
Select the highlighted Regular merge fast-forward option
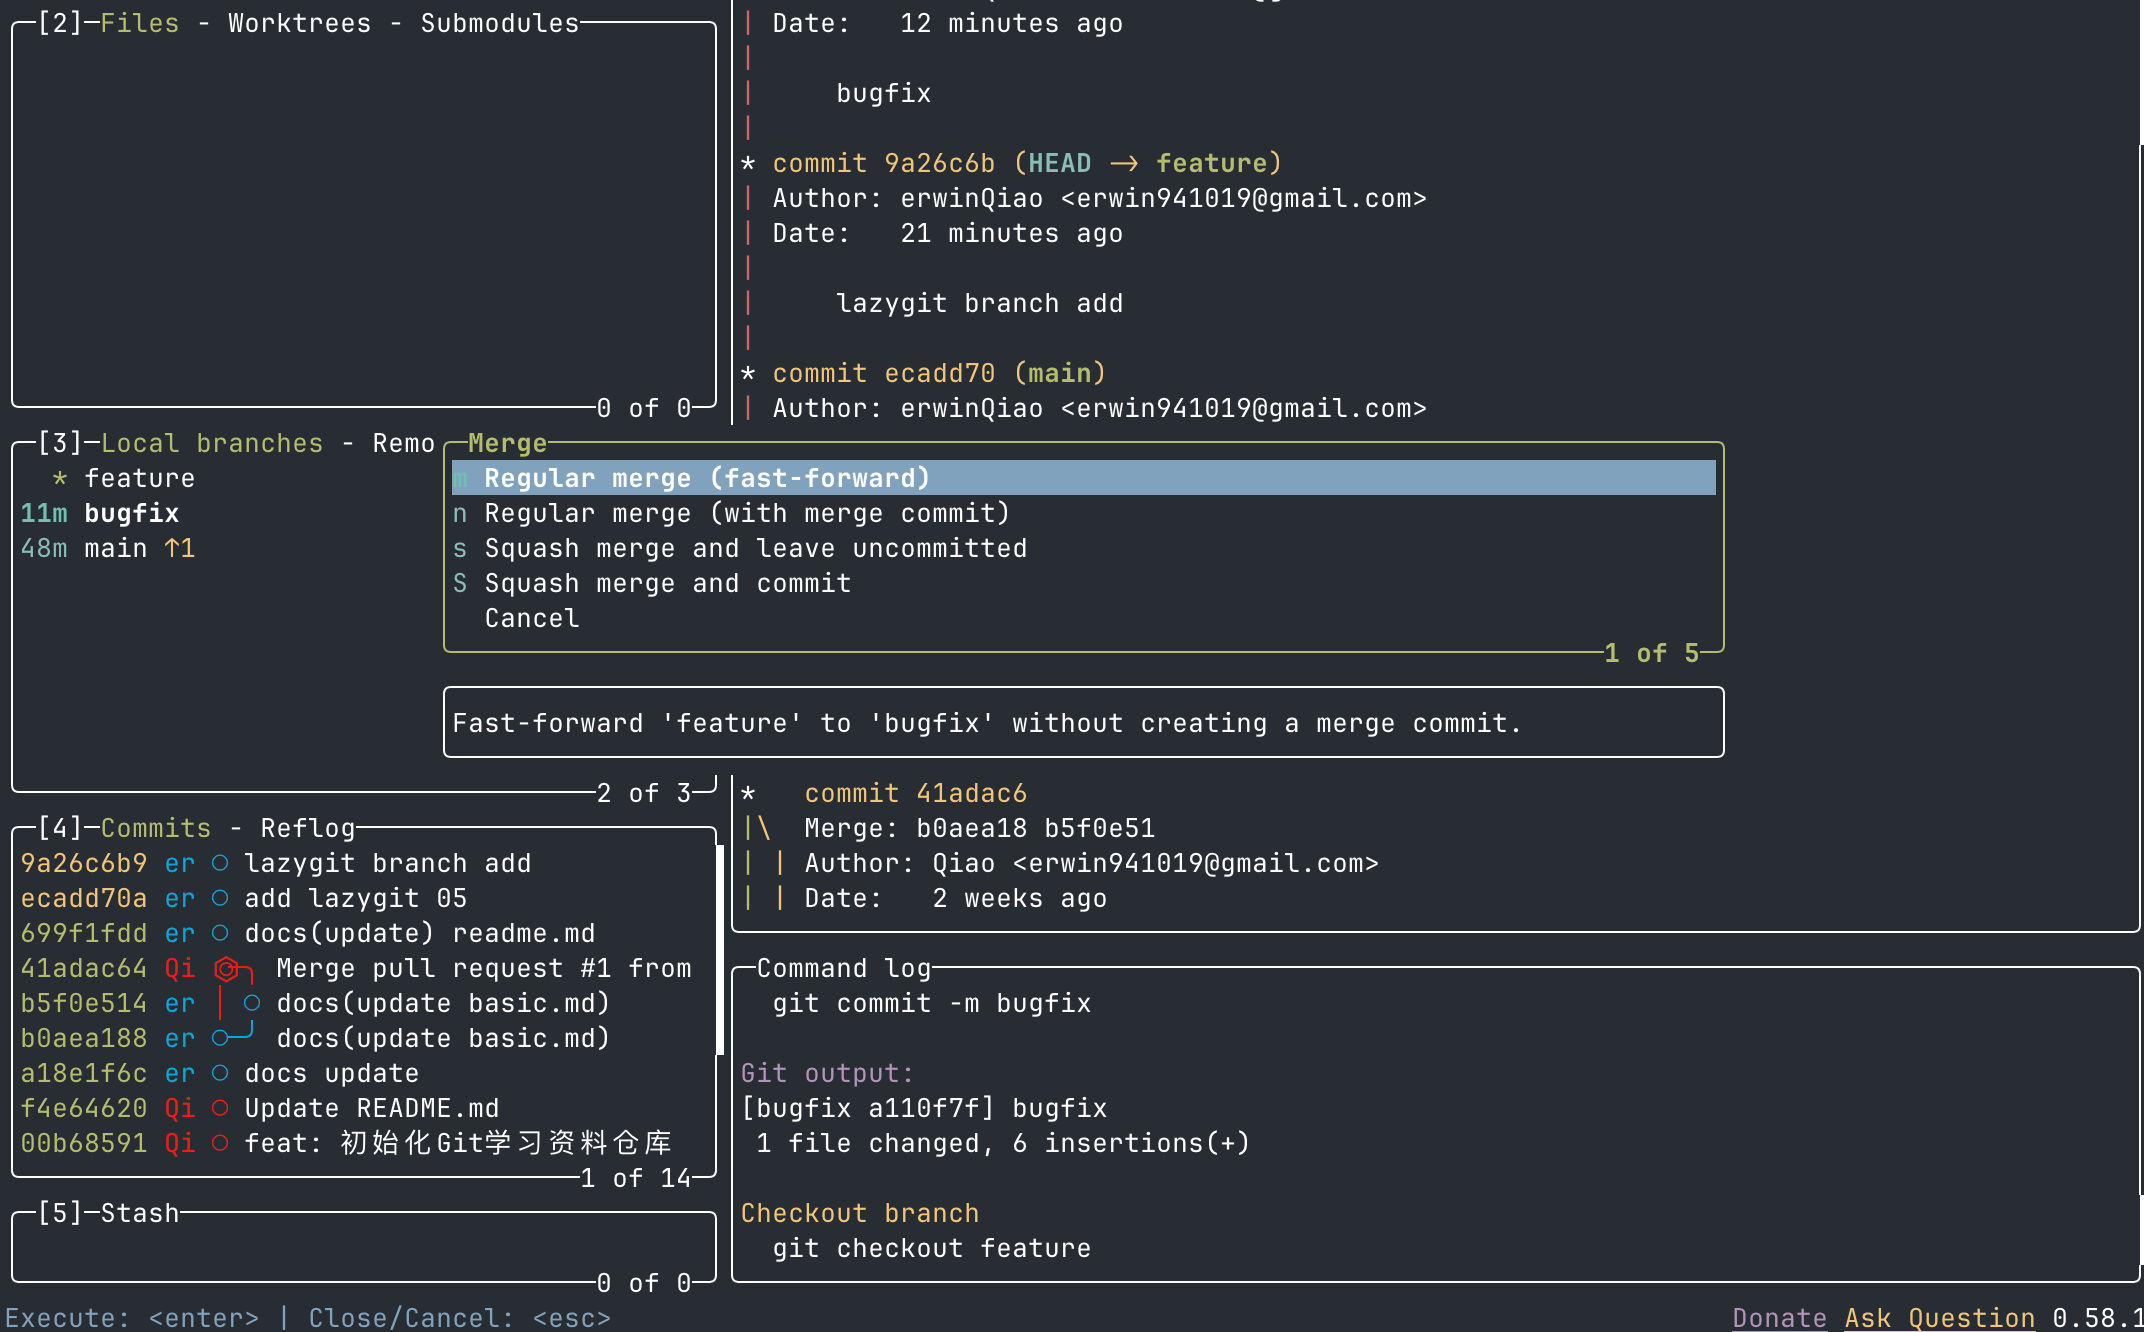(x=707, y=478)
